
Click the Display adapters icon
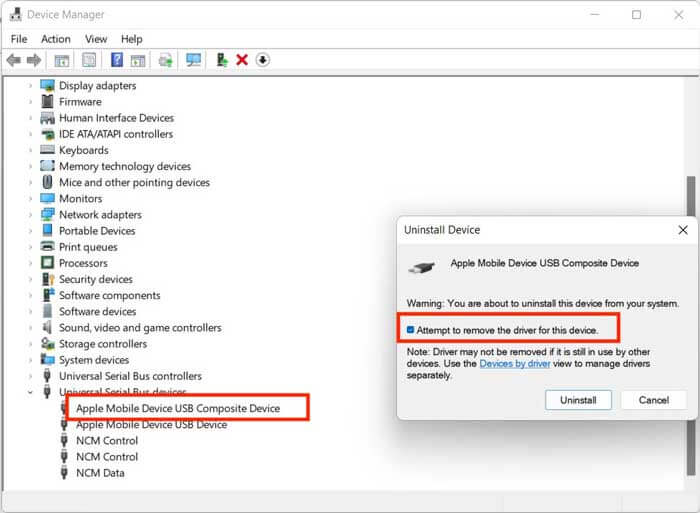tap(47, 85)
